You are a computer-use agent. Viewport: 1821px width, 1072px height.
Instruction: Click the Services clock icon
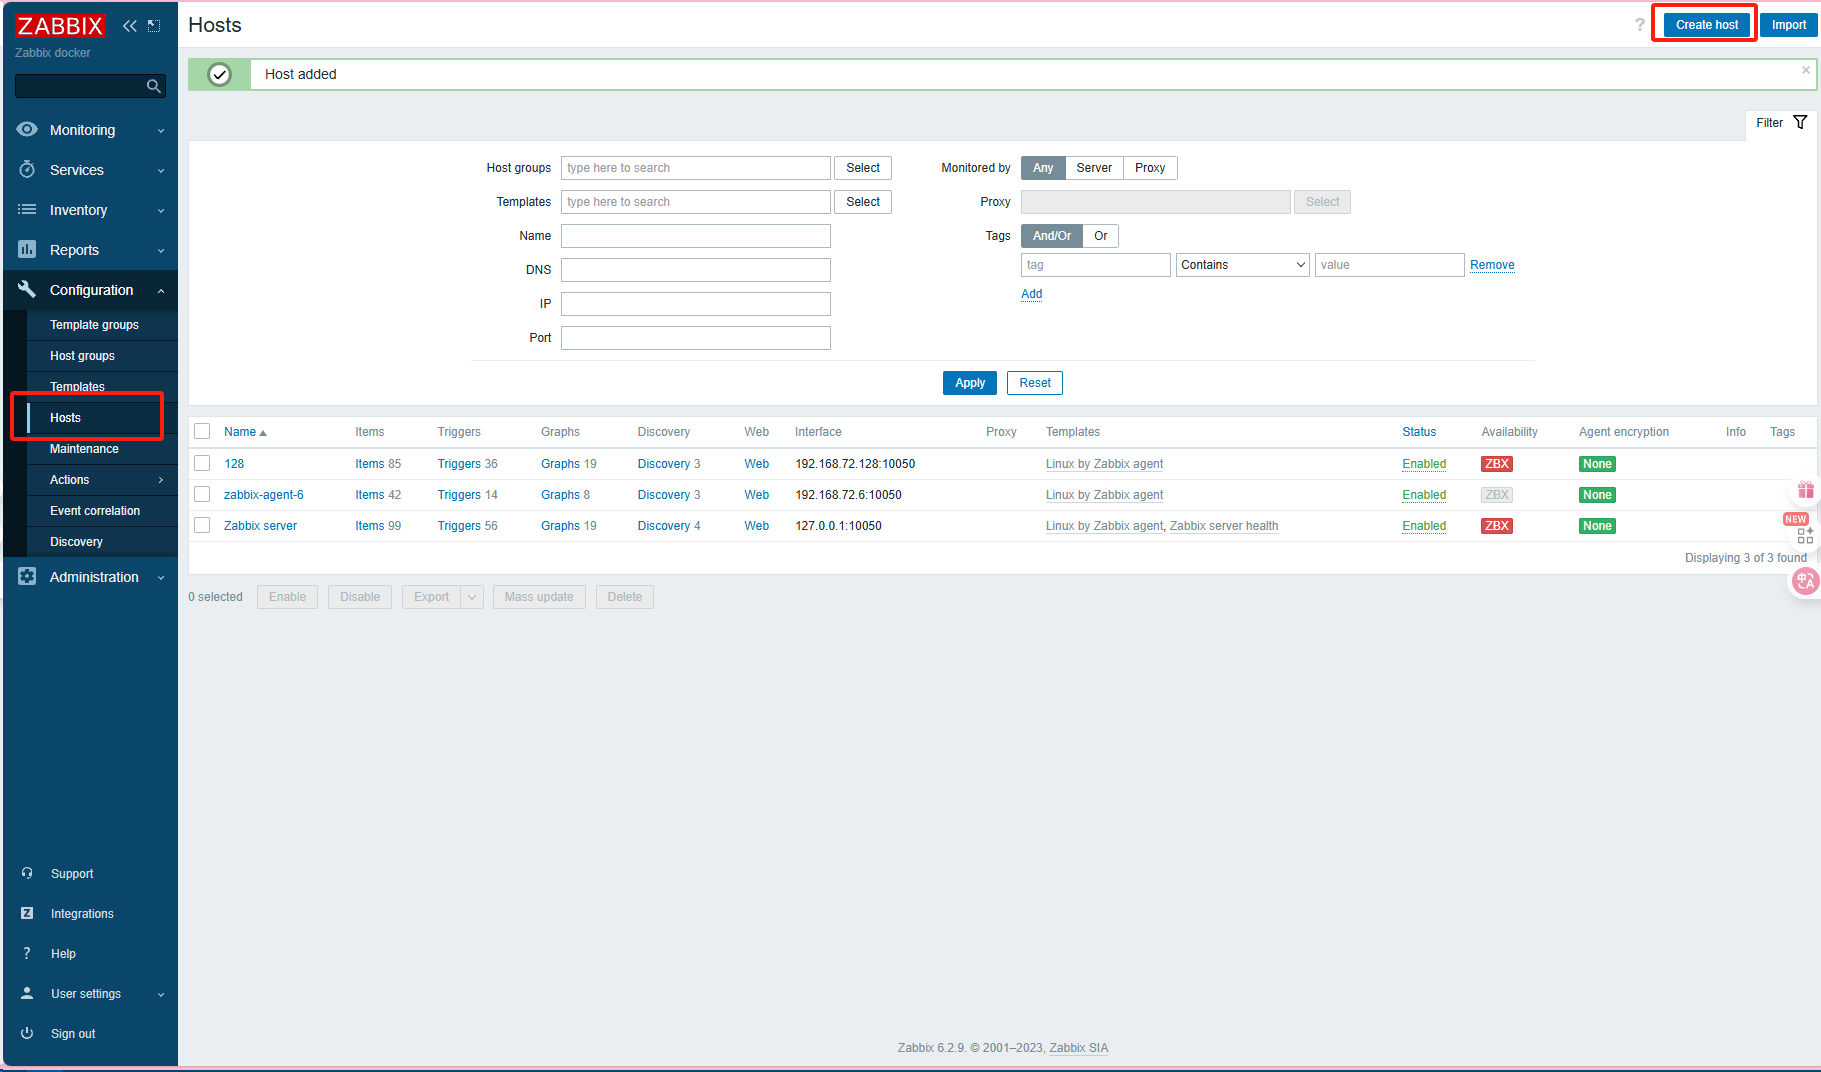pyautogui.click(x=27, y=170)
